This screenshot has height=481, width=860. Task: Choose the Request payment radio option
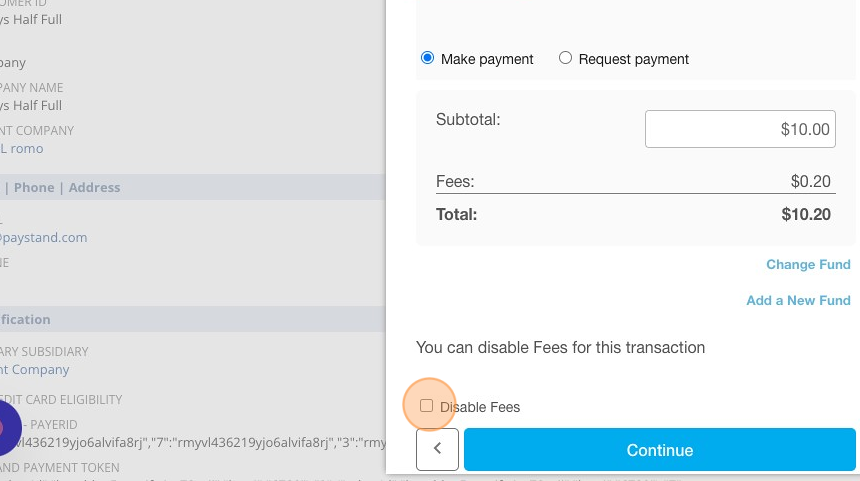click(x=565, y=58)
